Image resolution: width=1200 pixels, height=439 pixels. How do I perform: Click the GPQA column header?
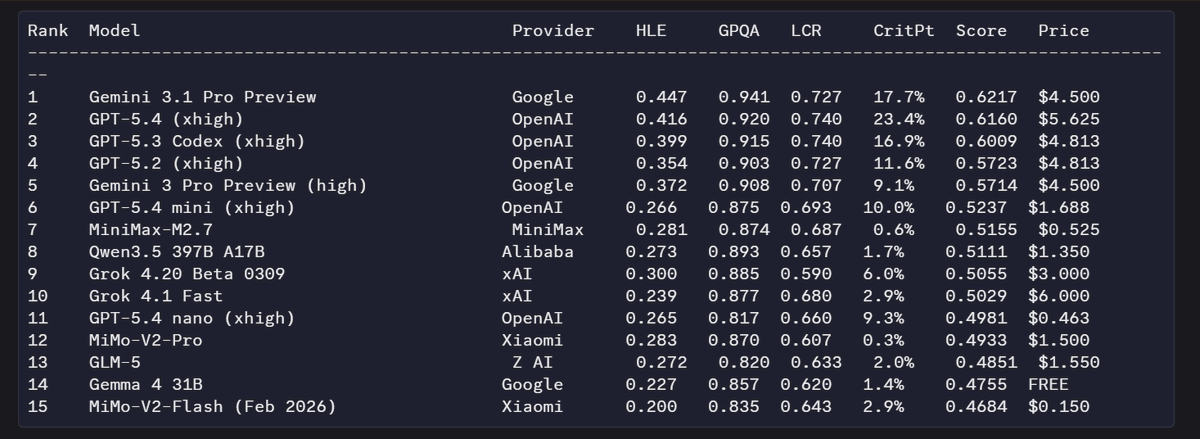(x=739, y=31)
